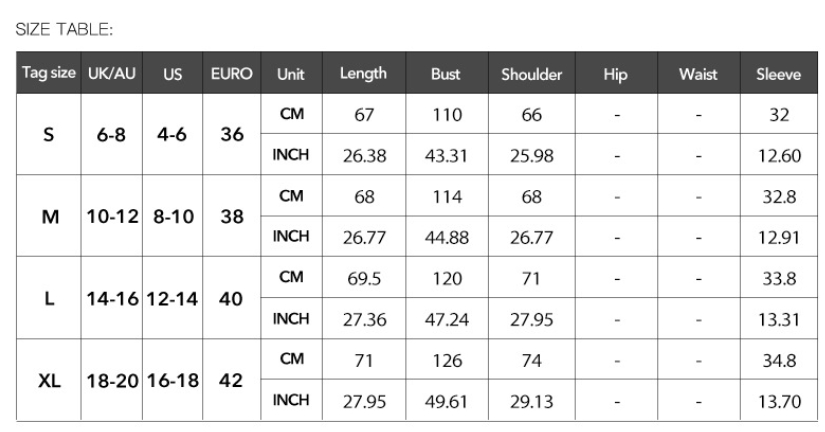Select the Waist column header

pos(698,74)
